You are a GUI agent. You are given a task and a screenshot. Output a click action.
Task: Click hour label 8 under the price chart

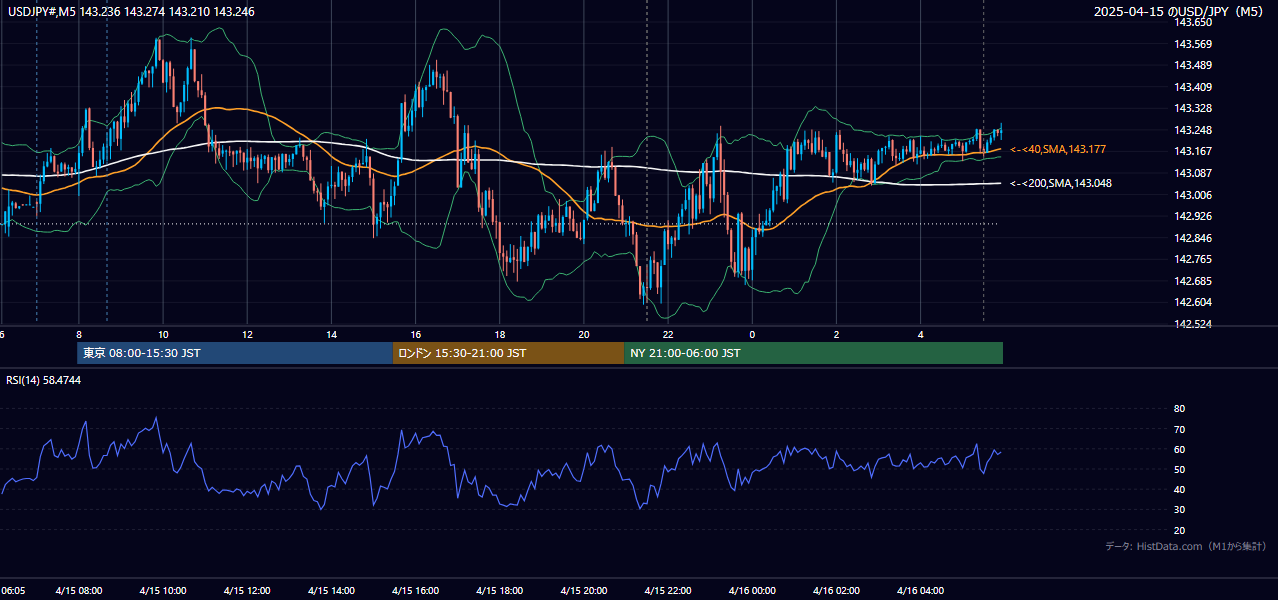tap(78, 334)
